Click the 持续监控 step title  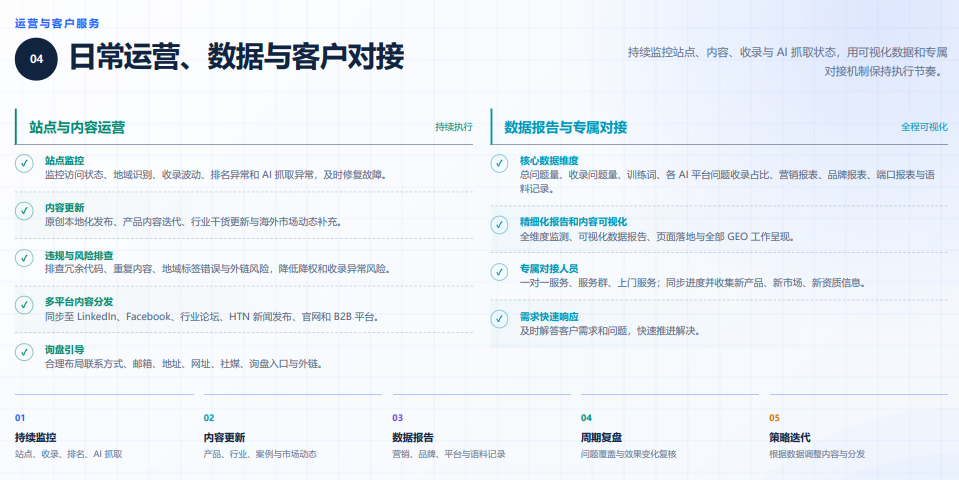tap(35, 438)
